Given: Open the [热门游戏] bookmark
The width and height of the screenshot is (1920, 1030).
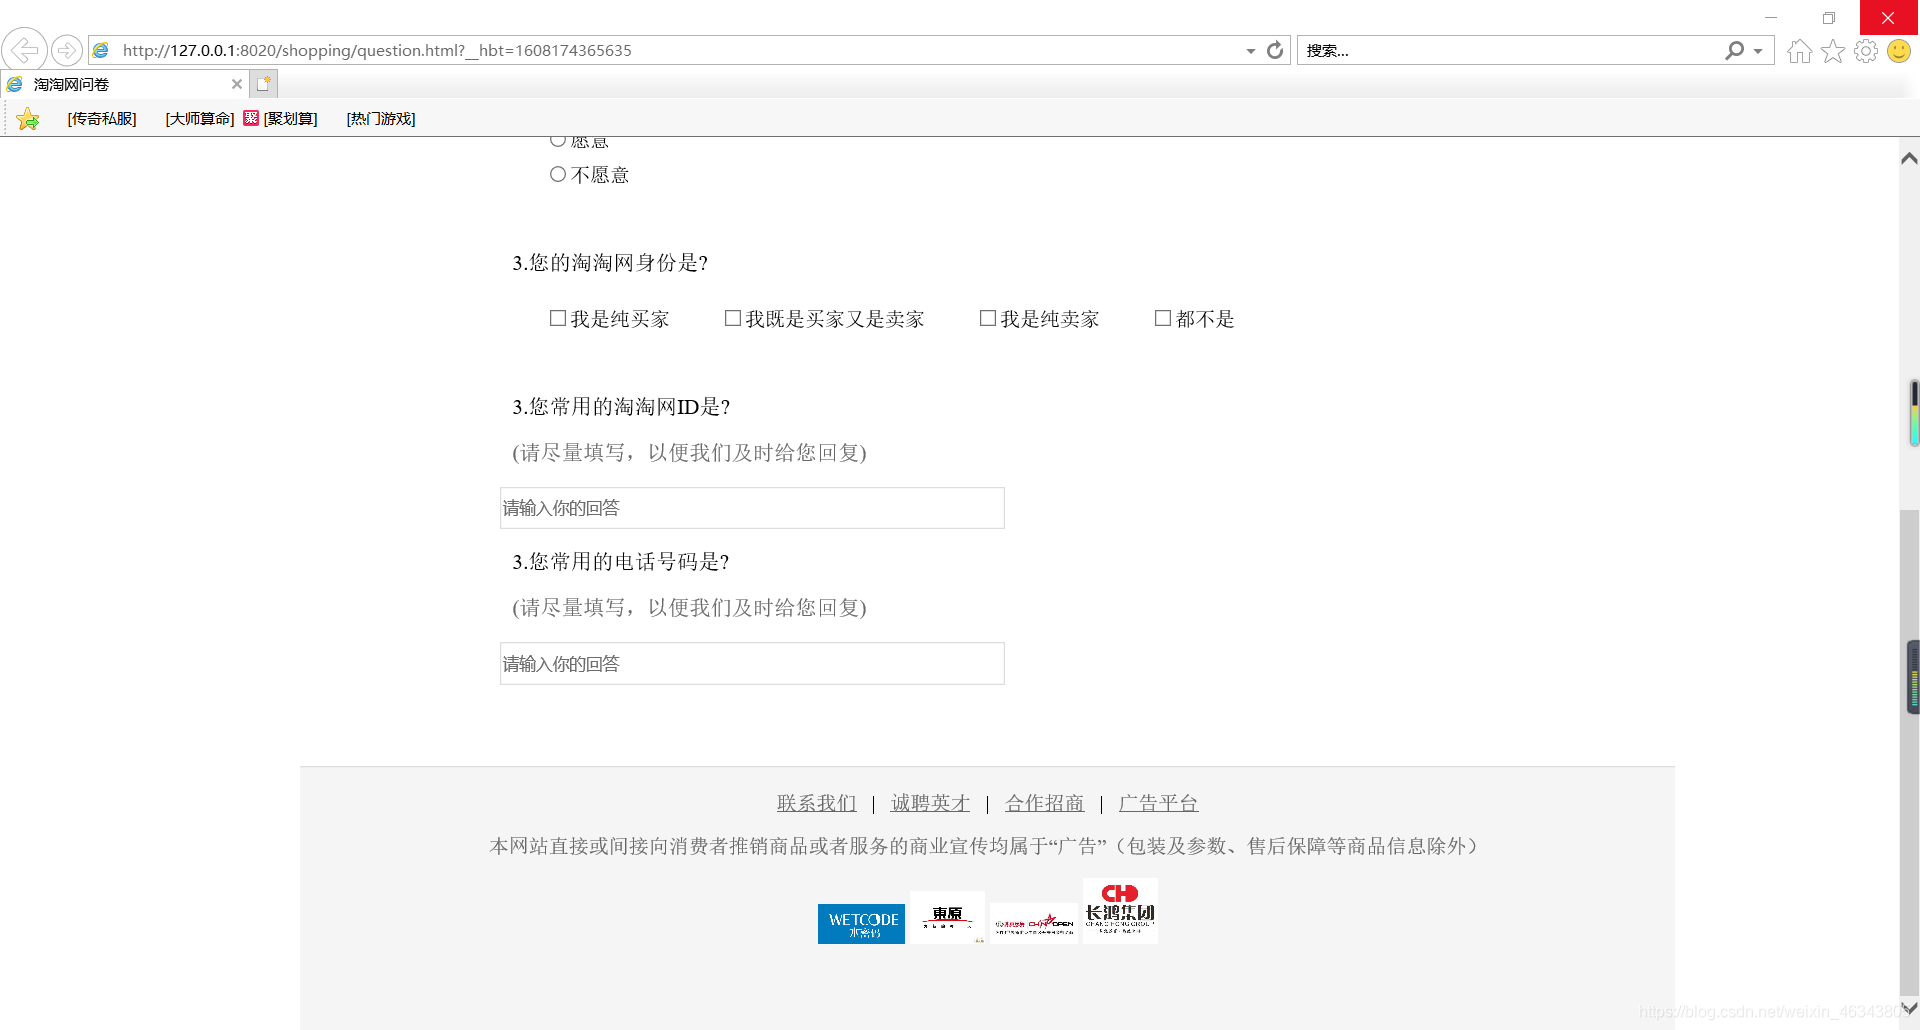Looking at the screenshot, I should coord(381,119).
